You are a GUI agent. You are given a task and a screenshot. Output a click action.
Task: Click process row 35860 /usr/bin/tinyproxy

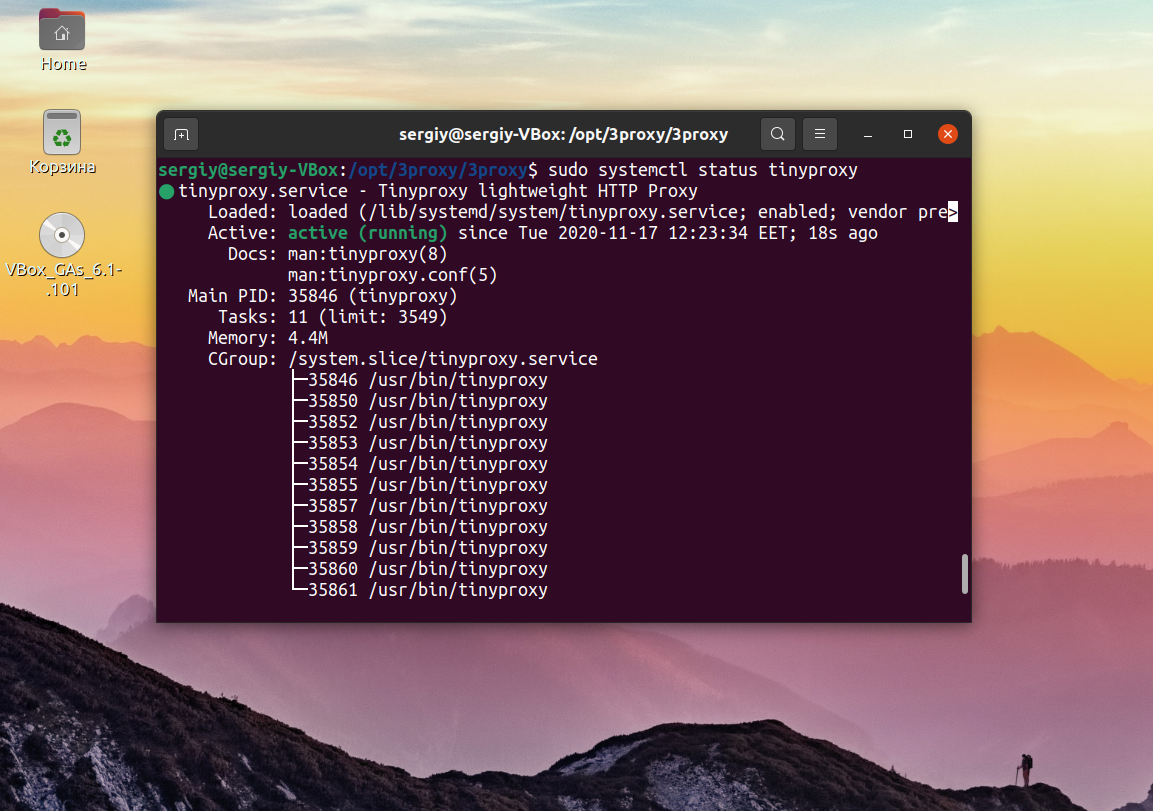coord(428,568)
